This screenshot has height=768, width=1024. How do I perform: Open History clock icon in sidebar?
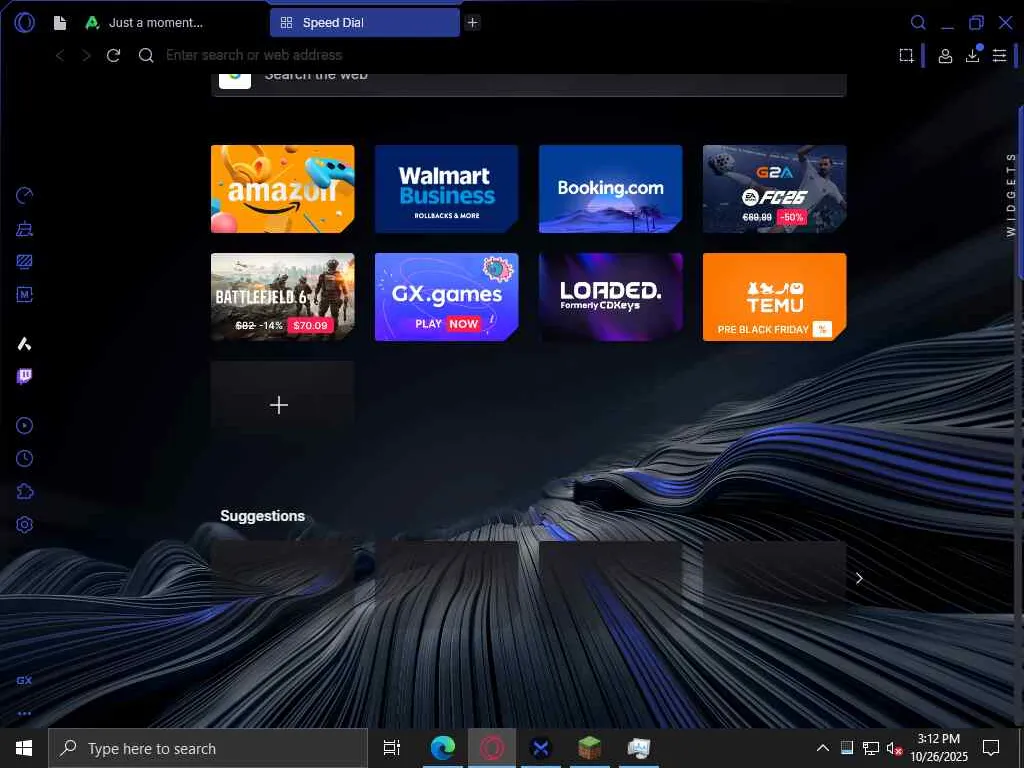click(24, 458)
